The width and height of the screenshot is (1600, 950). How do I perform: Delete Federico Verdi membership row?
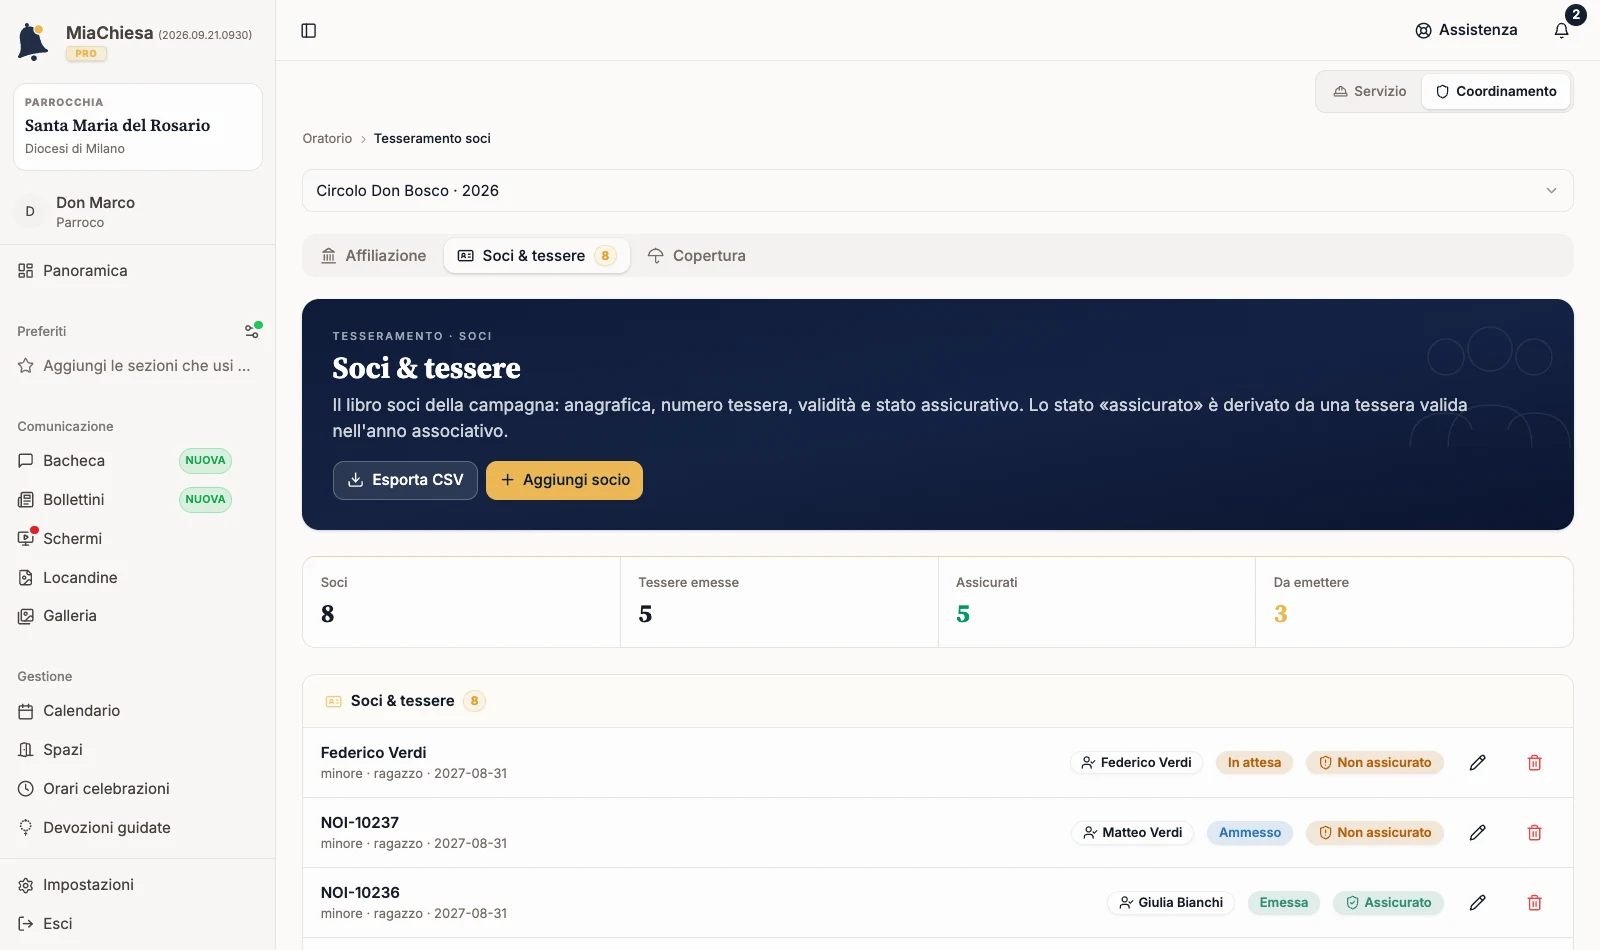1535,763
